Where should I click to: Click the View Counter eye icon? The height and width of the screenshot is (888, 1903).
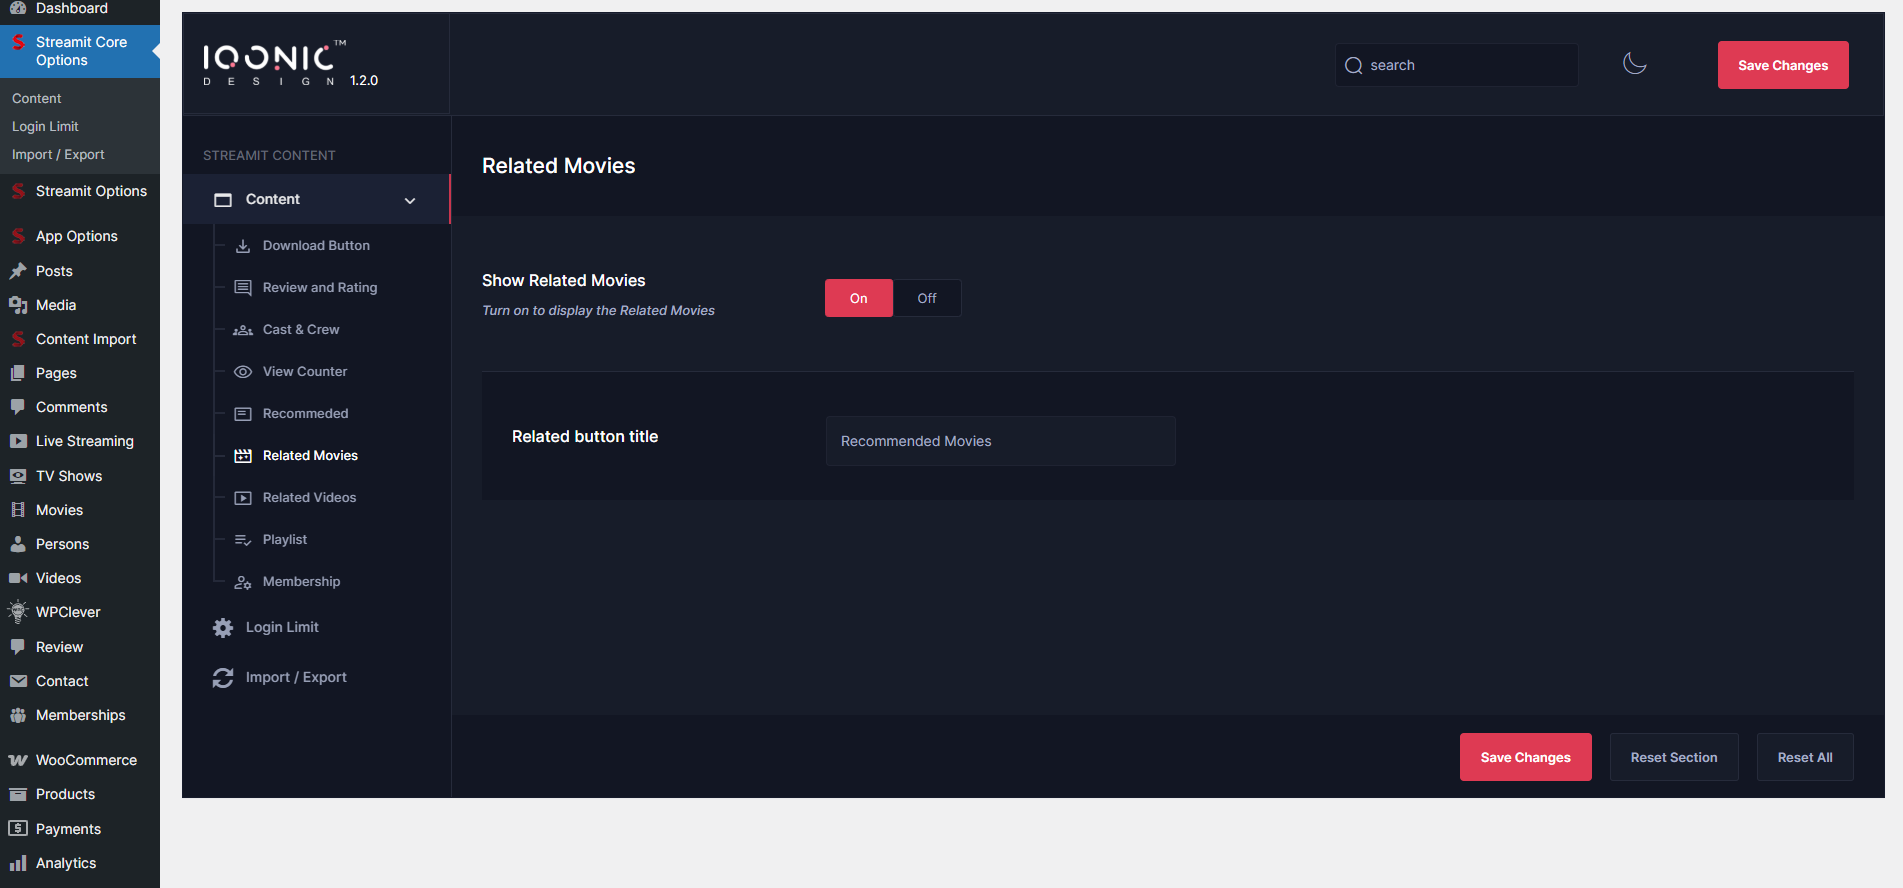click(x=243, y=372)
